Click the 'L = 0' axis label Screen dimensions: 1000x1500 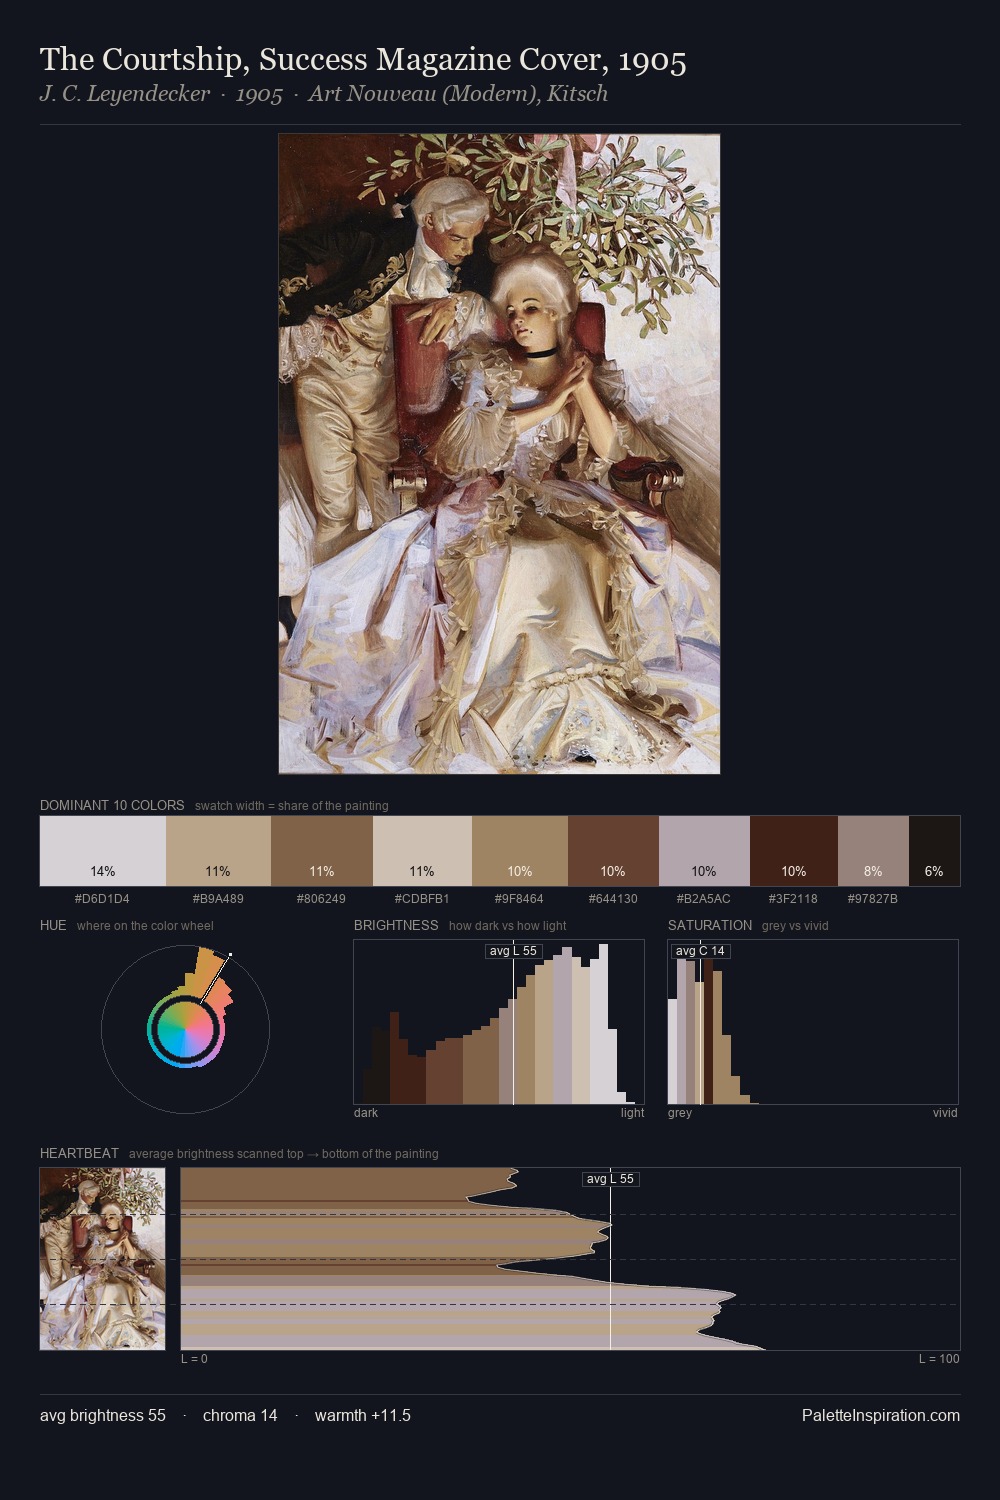(194, 1359)
